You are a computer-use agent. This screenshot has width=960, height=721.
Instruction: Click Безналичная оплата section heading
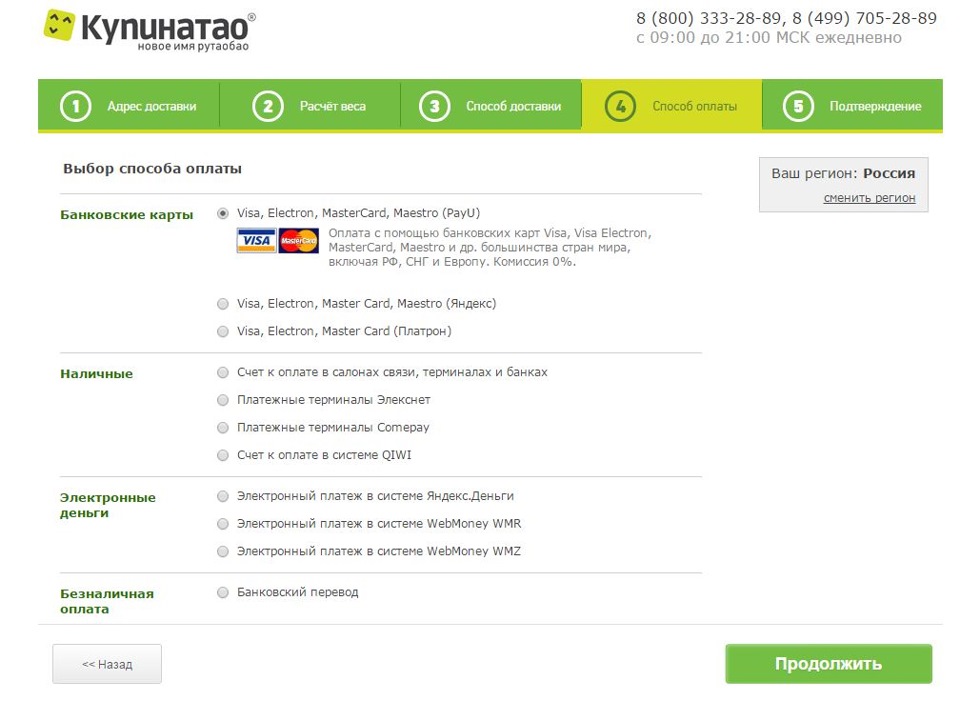107,601
